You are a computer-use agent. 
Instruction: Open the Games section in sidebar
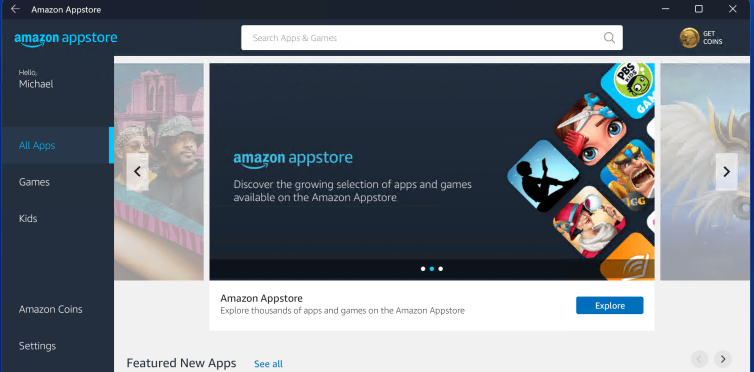point(34,182)
